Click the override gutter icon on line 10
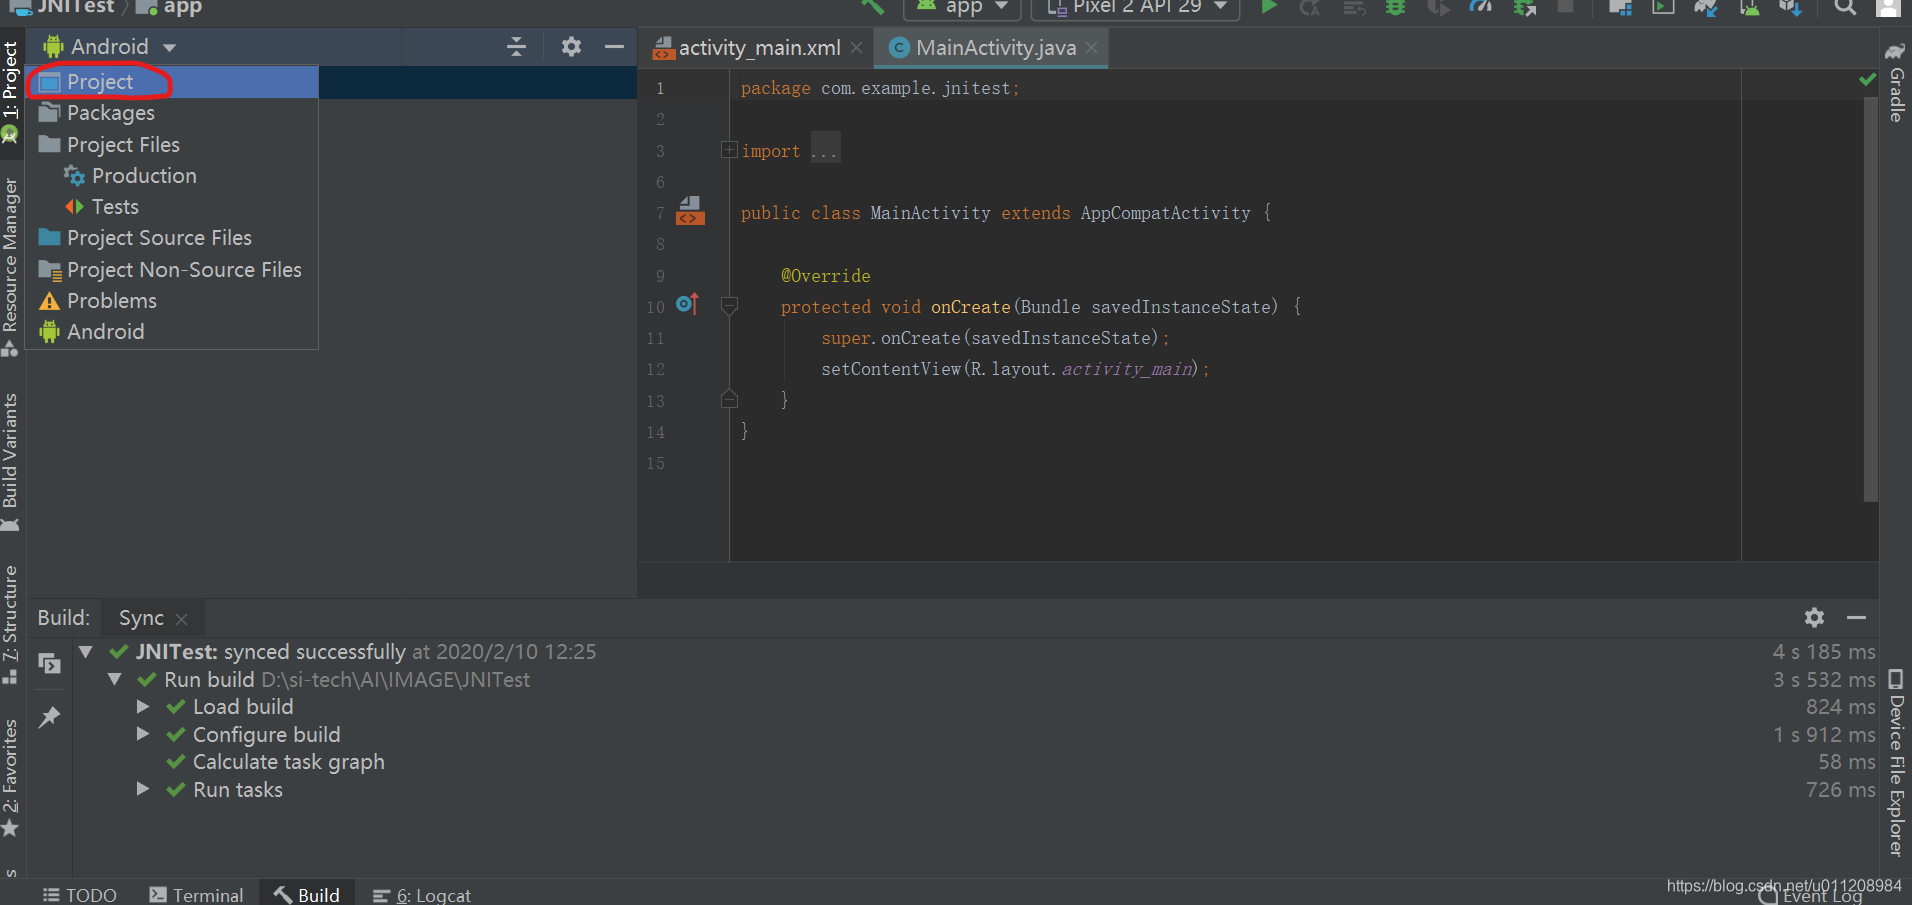The image size is (1912, 905). (687, 304)
